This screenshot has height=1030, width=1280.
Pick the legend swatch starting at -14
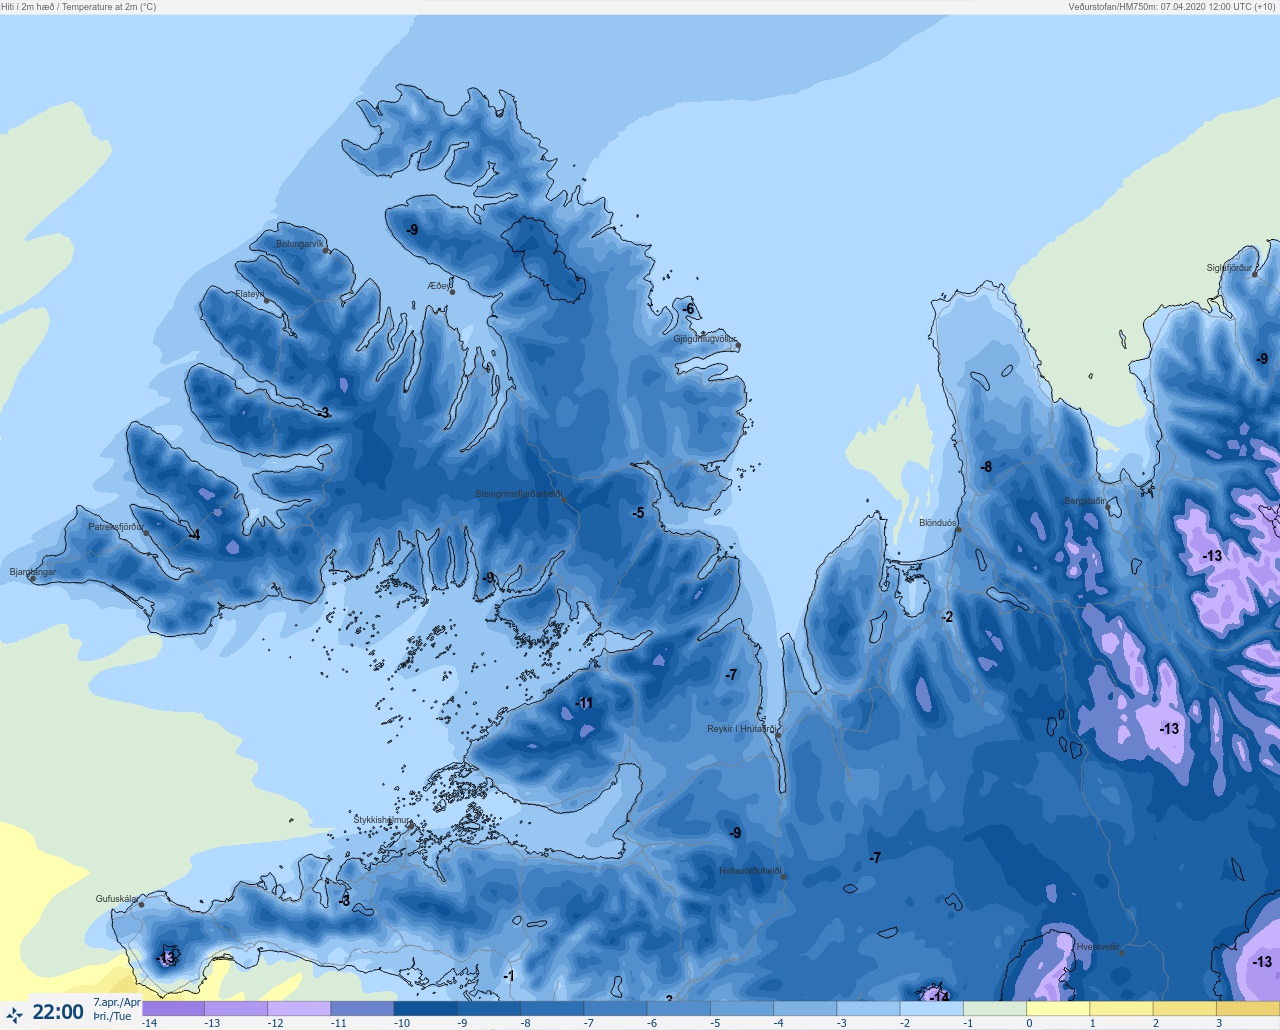coord(173,1009)
